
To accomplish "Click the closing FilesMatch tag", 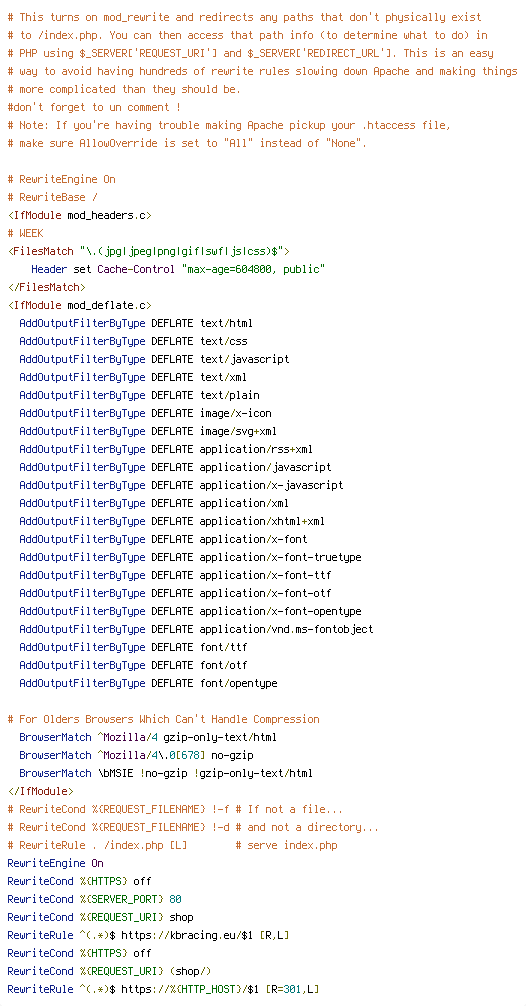I will click(x=46, y=287).
